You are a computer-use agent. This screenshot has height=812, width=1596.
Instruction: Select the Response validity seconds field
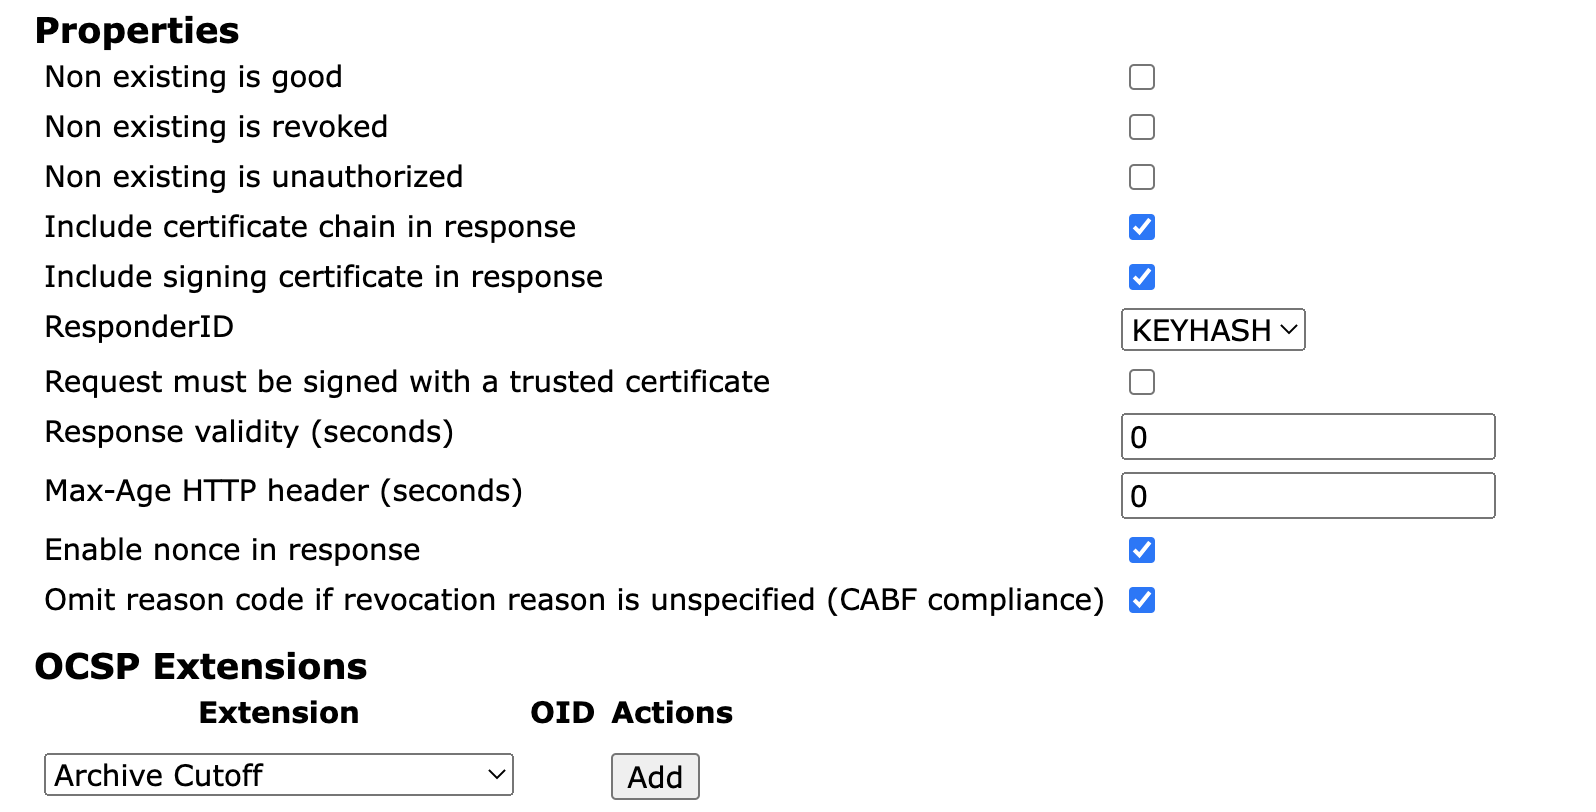click(x=1307, y=436)
